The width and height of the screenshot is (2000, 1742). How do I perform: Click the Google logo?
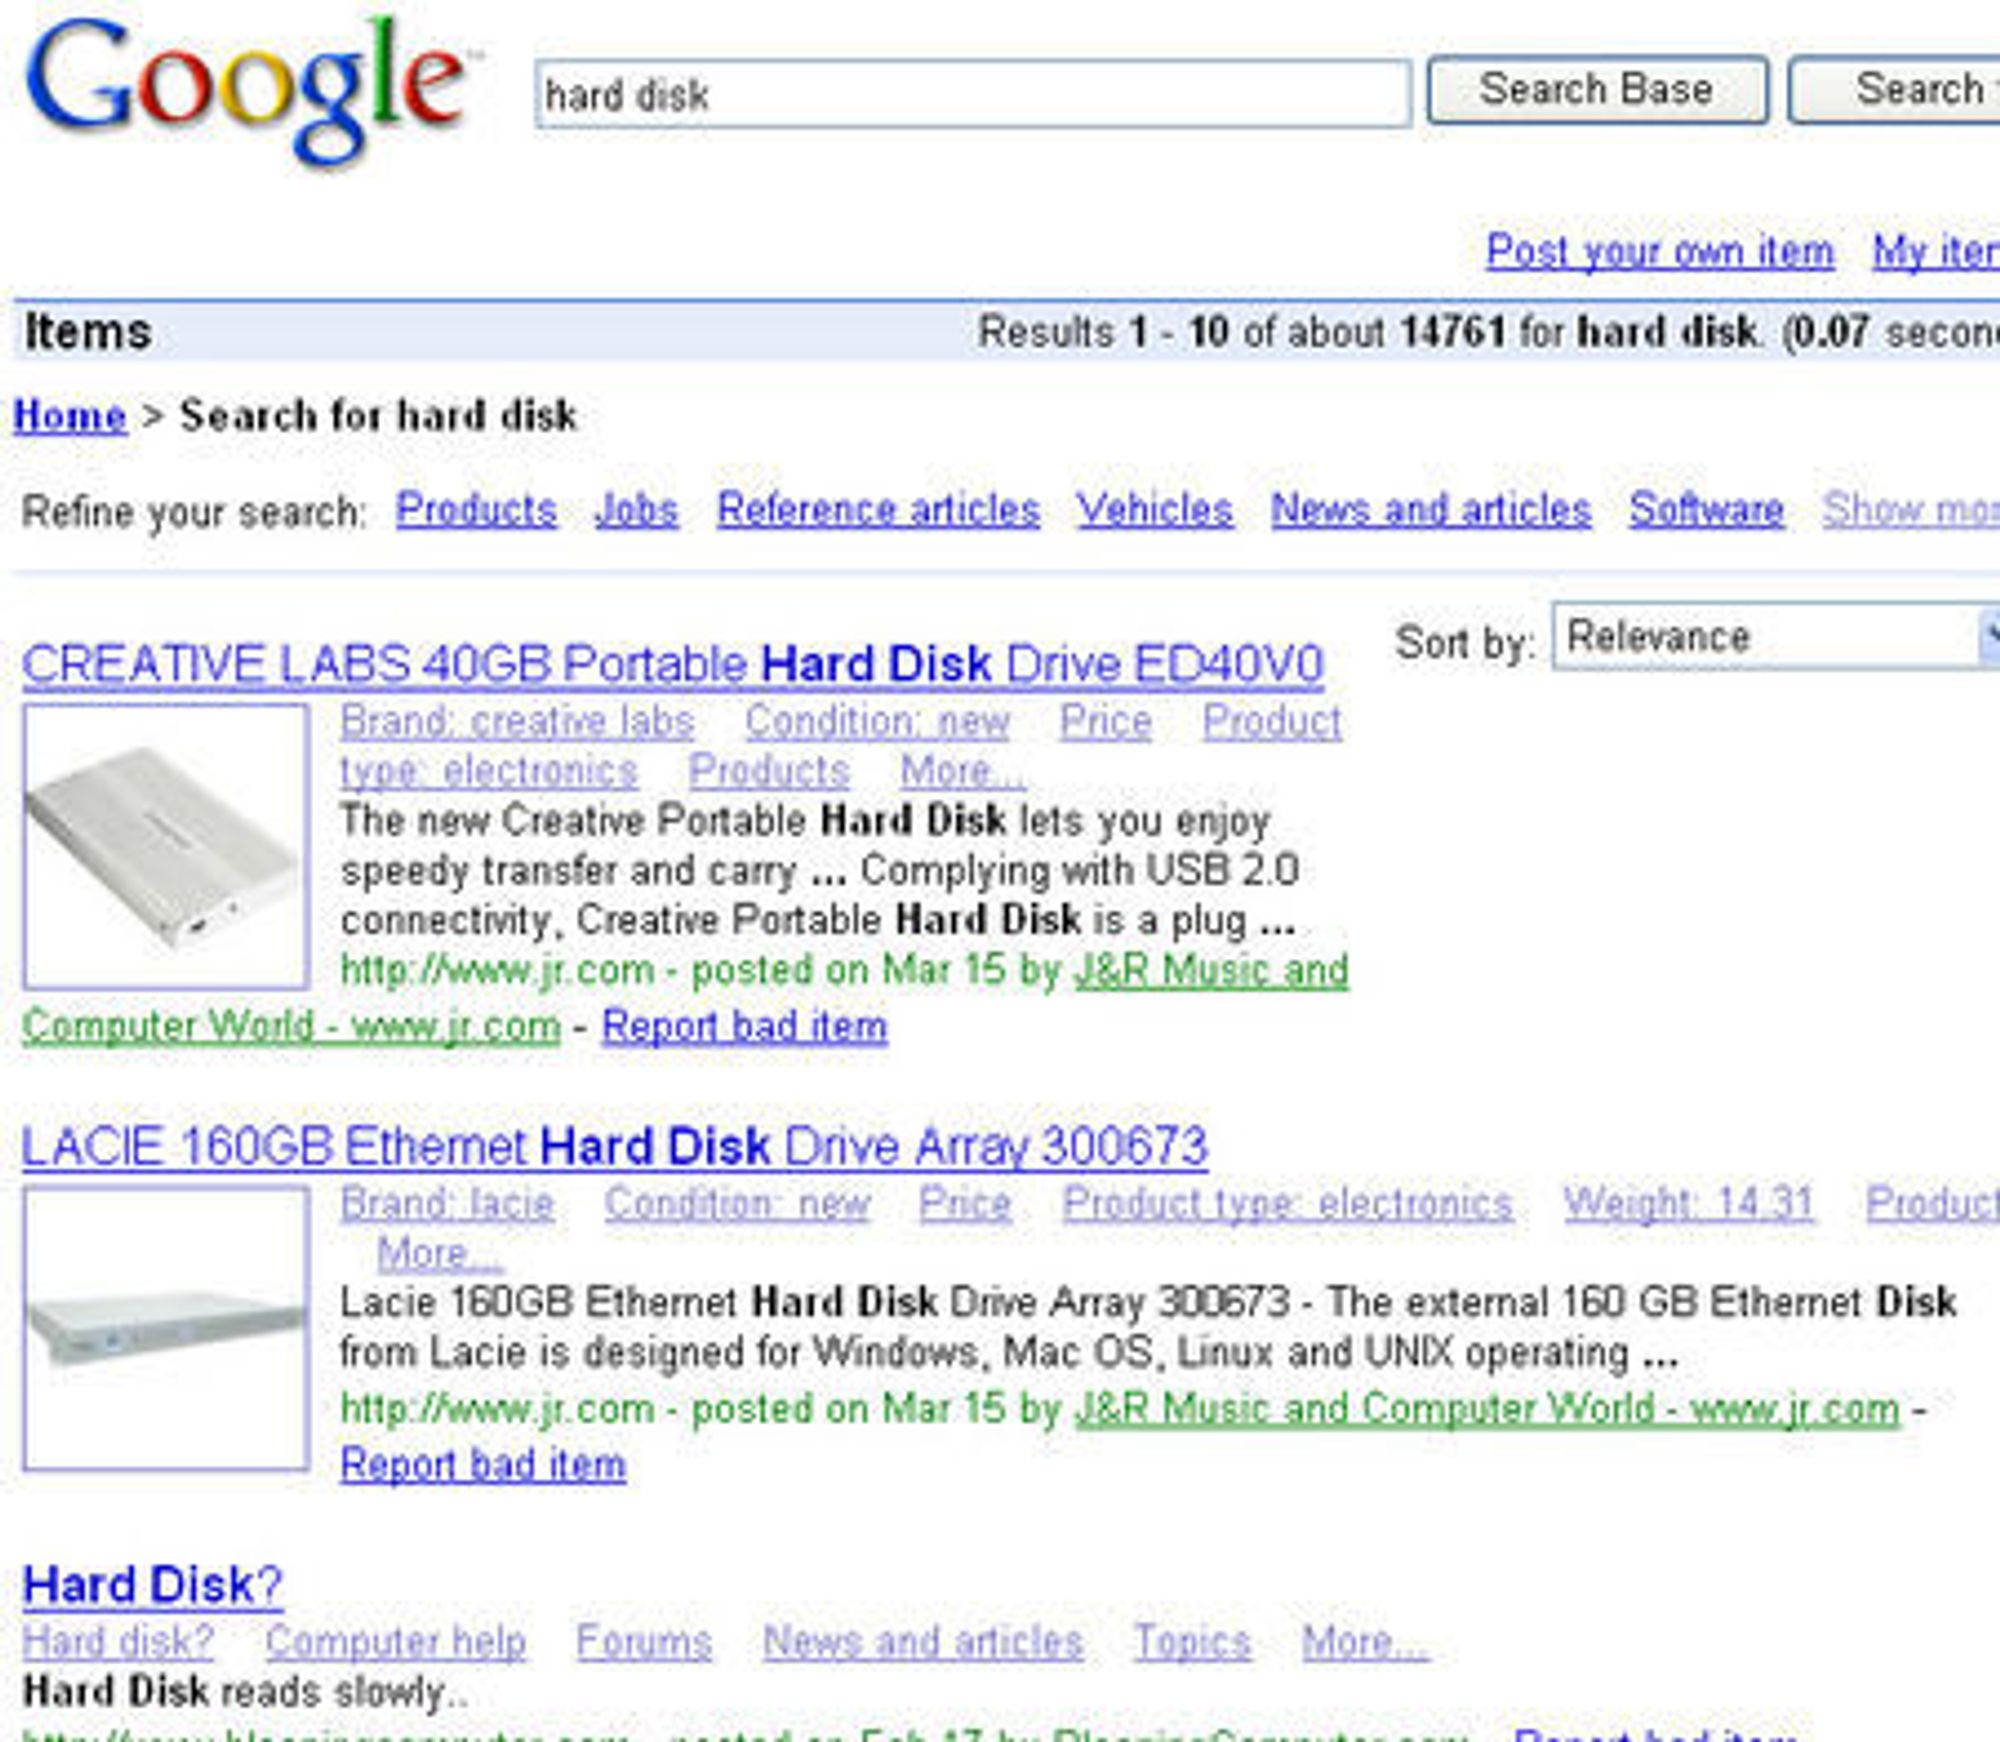pos(248,88)
